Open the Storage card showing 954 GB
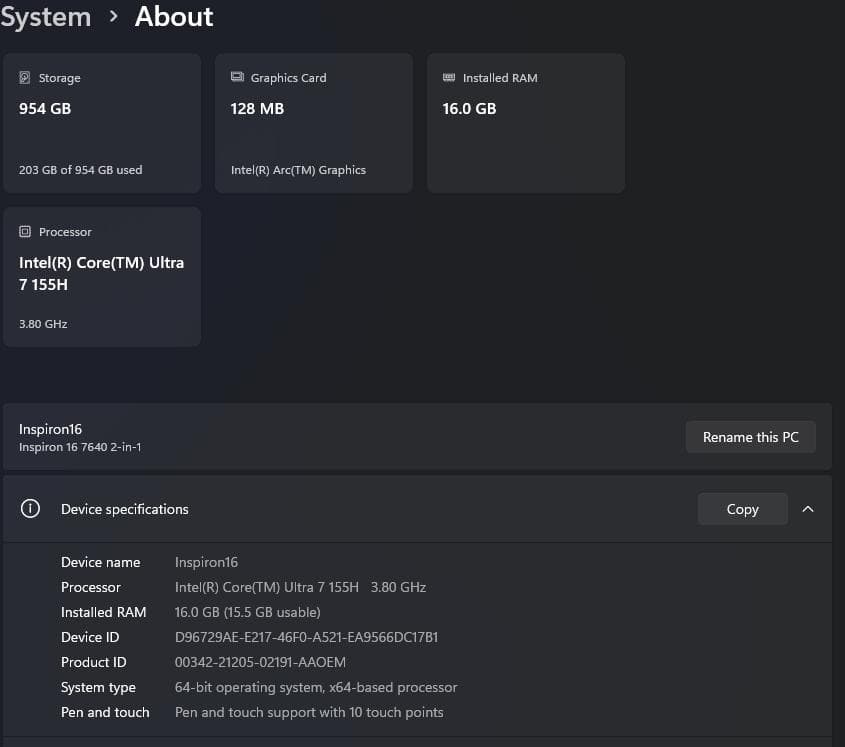The width and height of the screenshot is (845, 747). (102, 123)
